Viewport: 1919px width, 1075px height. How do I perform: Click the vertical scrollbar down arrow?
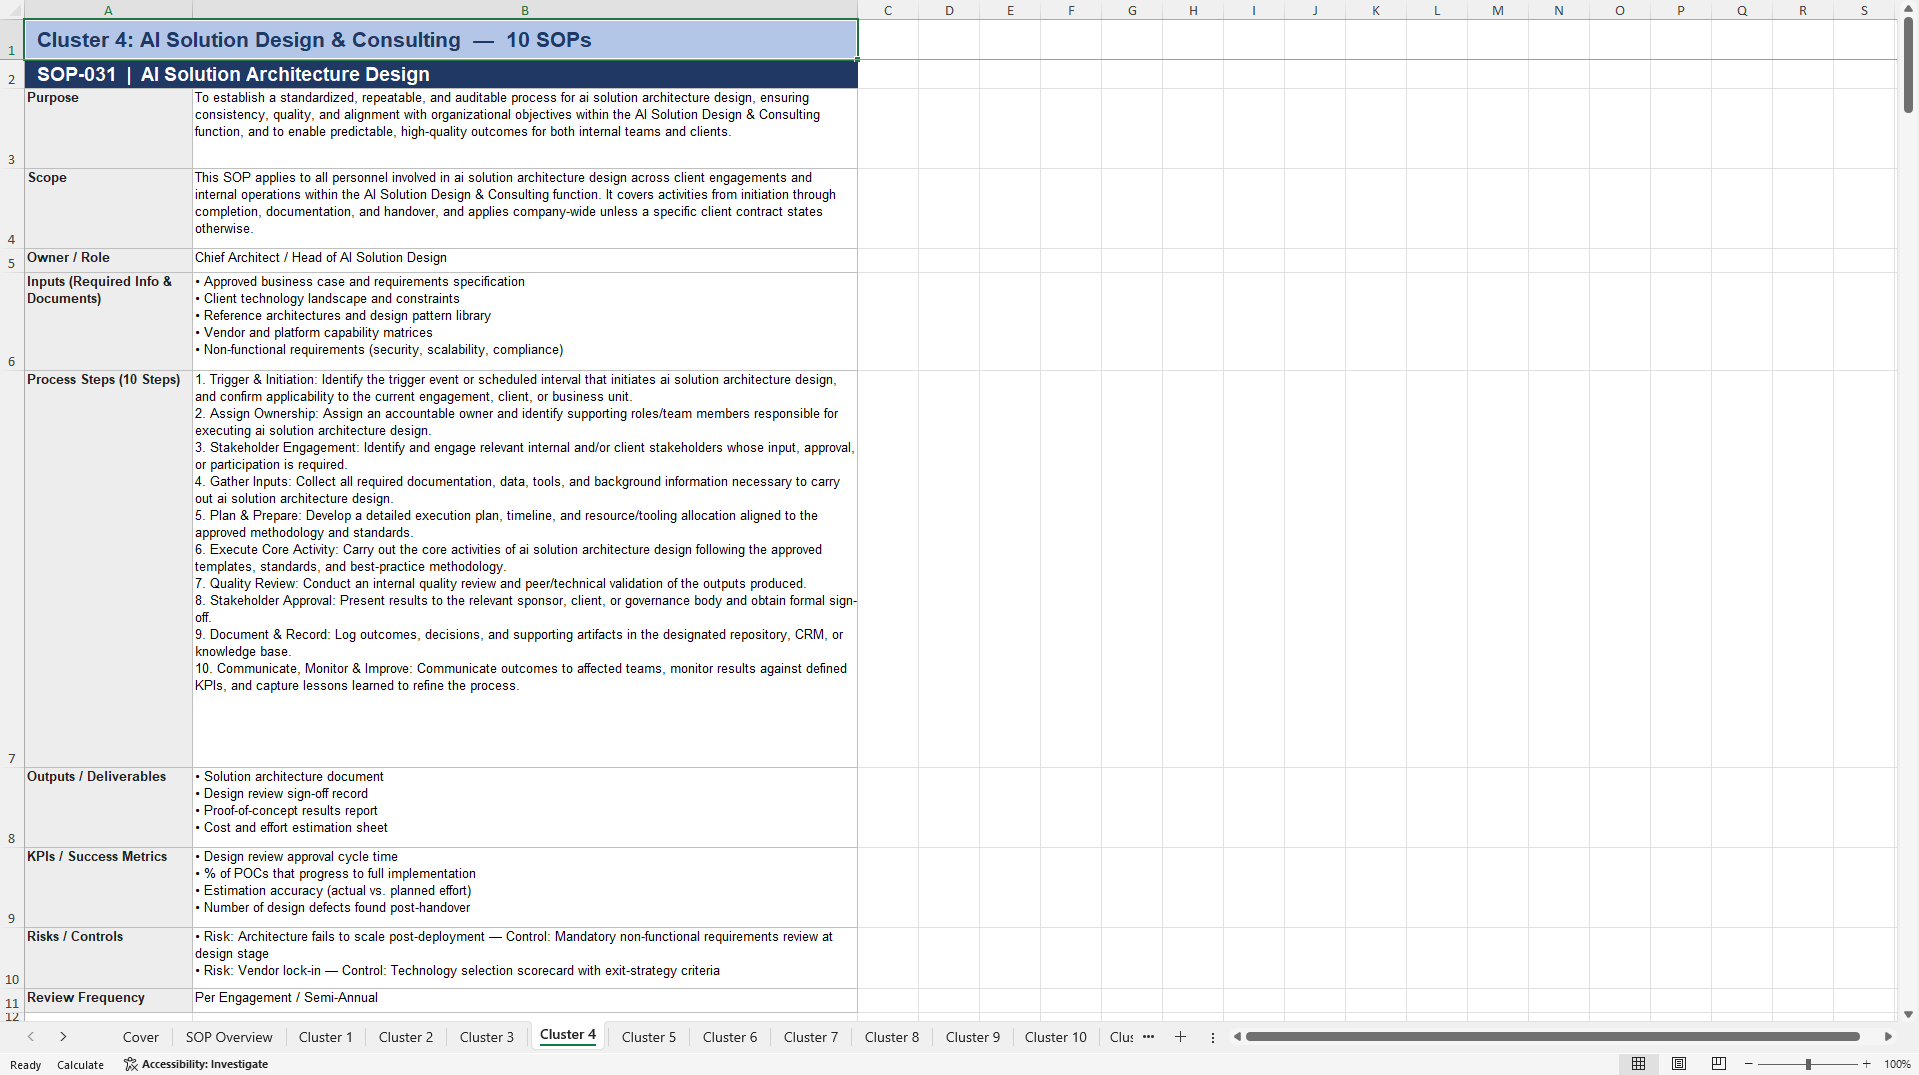[1908, 1014]
